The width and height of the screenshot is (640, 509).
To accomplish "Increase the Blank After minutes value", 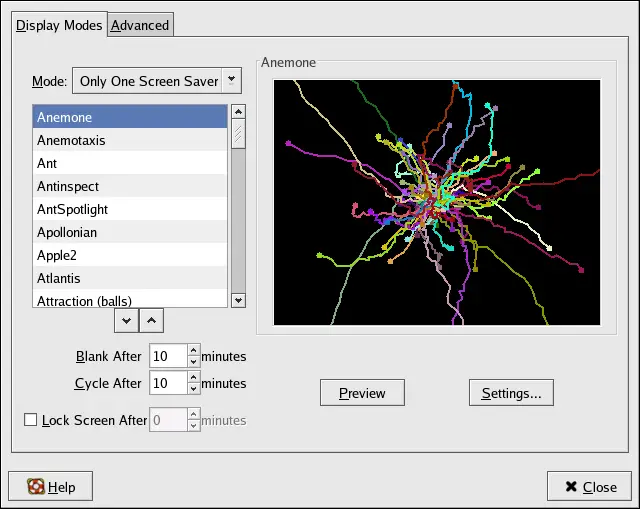I will click(x=193, y=350).
